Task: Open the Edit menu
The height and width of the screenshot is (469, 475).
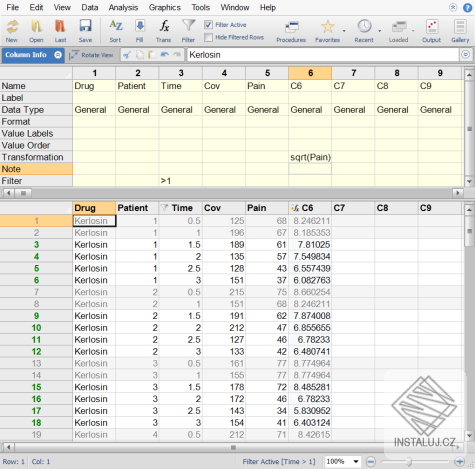Action: pyautogui.click(x=36, y=7)
